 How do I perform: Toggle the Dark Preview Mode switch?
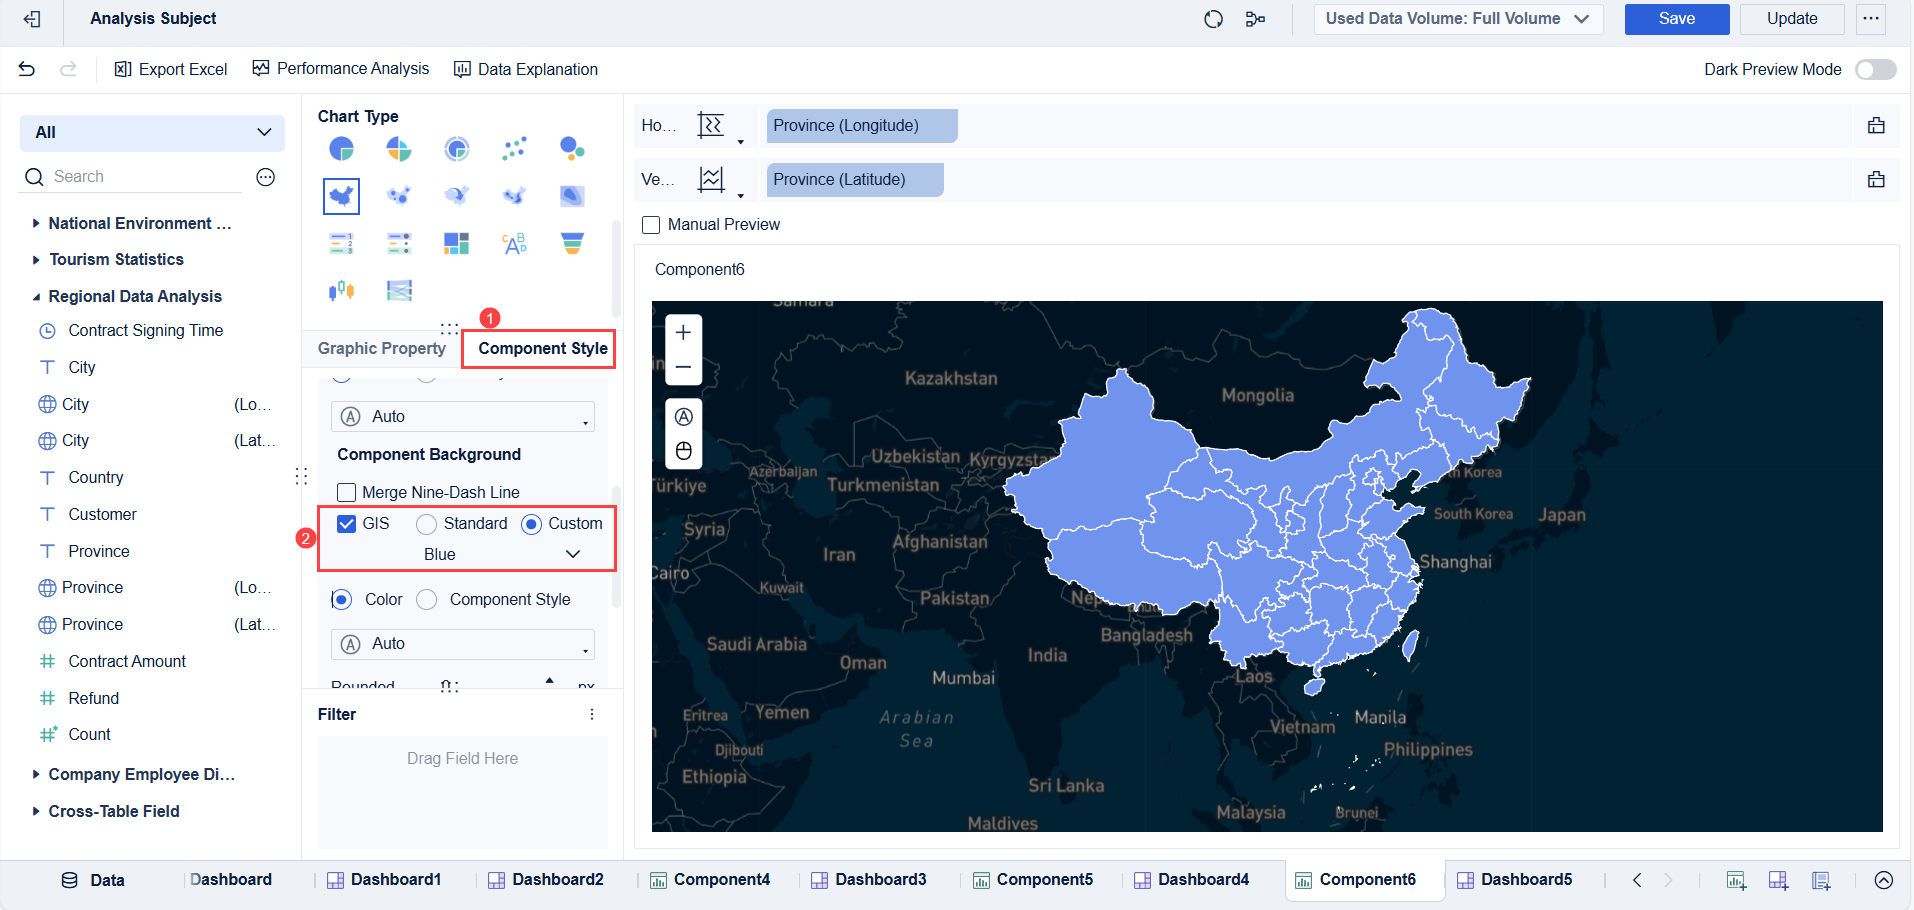point(1875,69)
